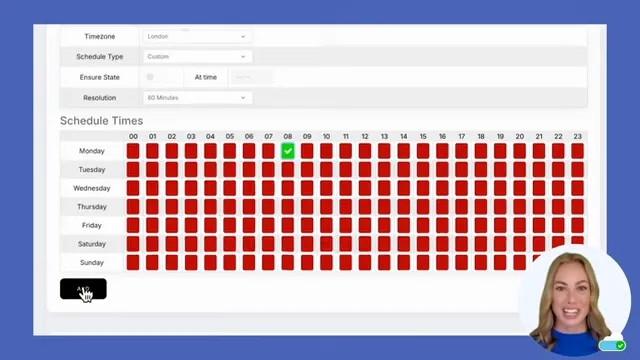Toggle the Monday 23 schedule slot
Screen dimensions: 640x360
coord(578,151)
